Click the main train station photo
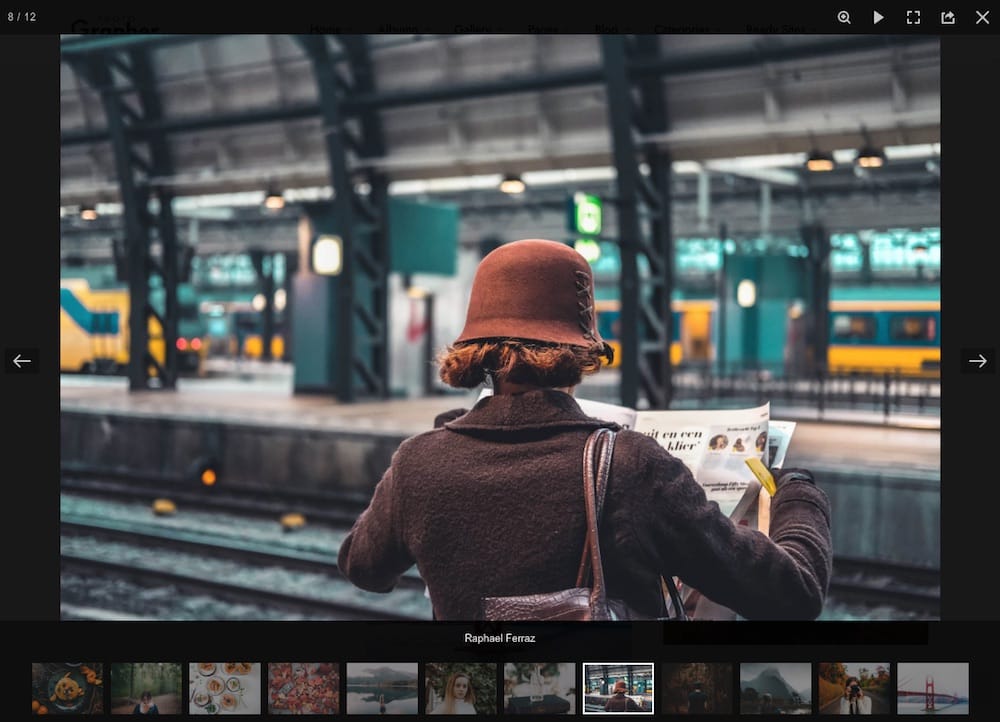 [500, 327]
